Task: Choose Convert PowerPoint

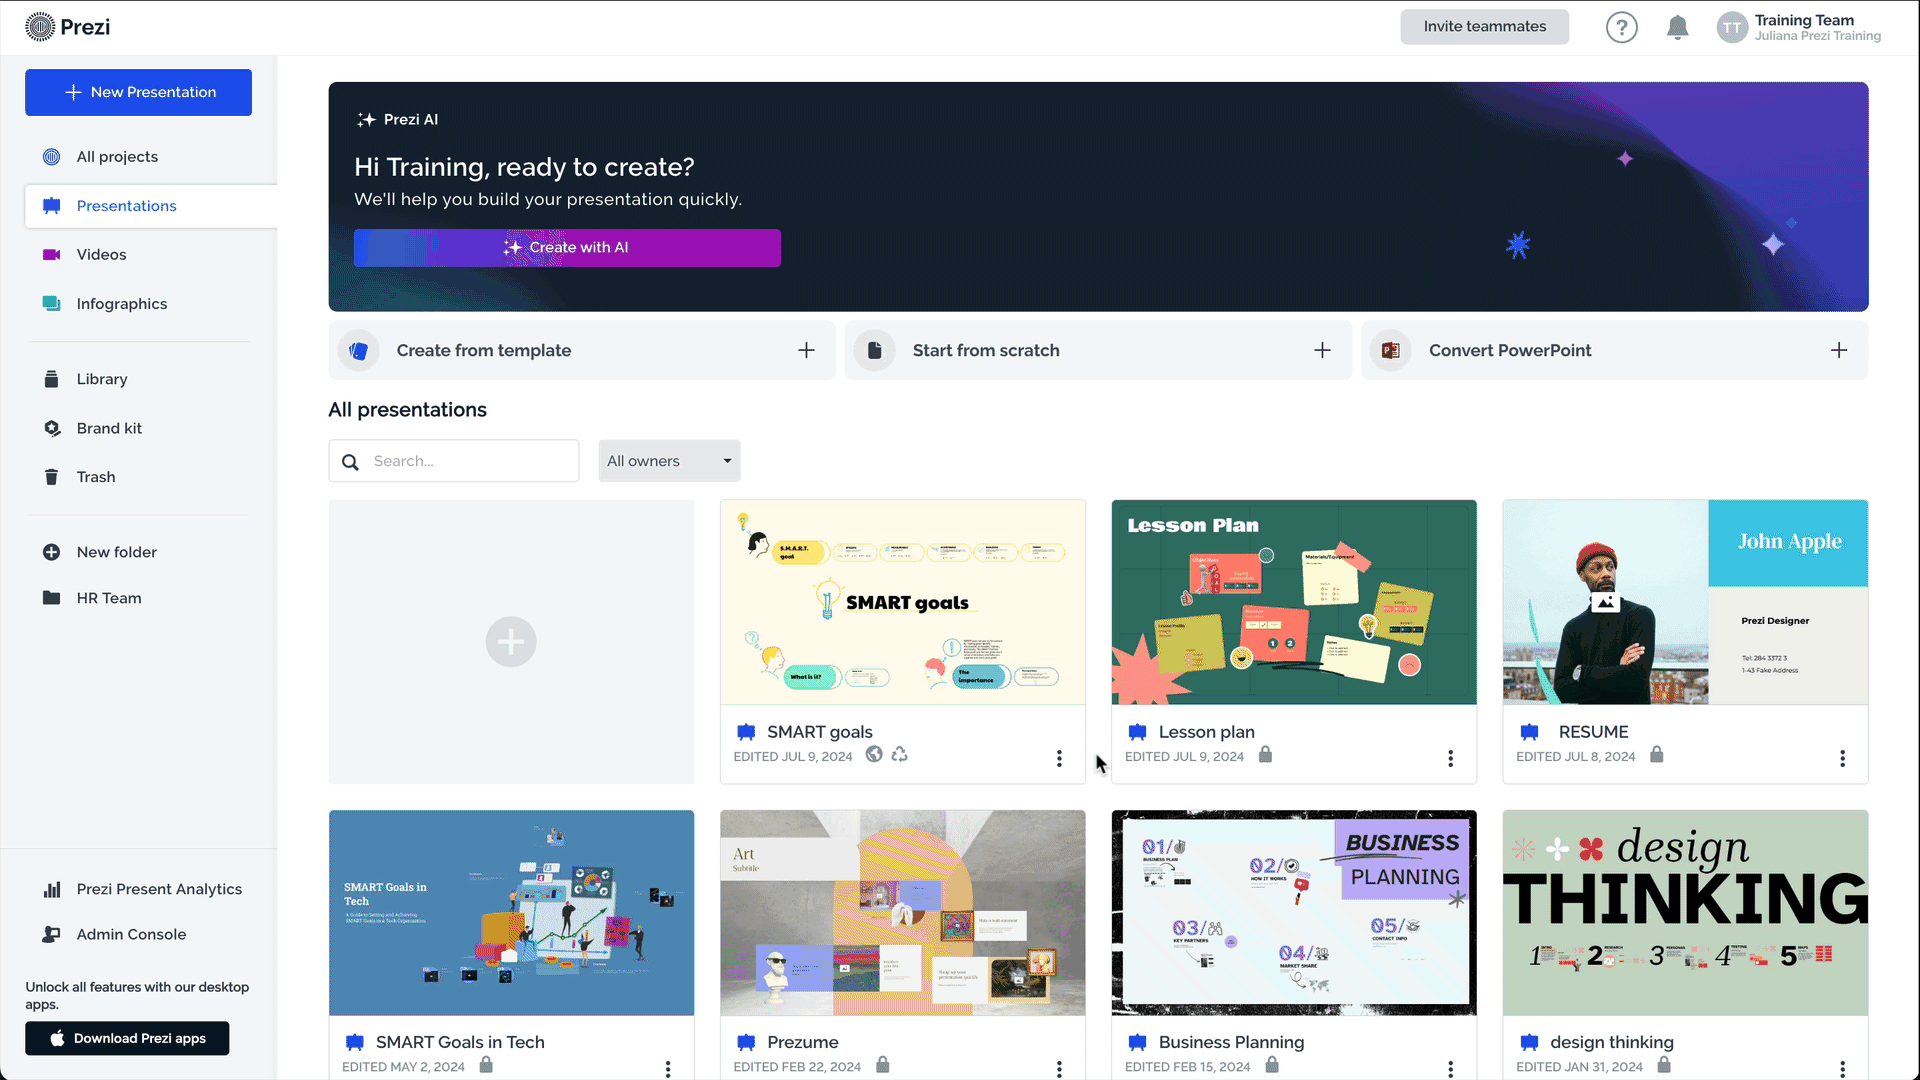Action: pyautogui.click(x=1614, y=350)
